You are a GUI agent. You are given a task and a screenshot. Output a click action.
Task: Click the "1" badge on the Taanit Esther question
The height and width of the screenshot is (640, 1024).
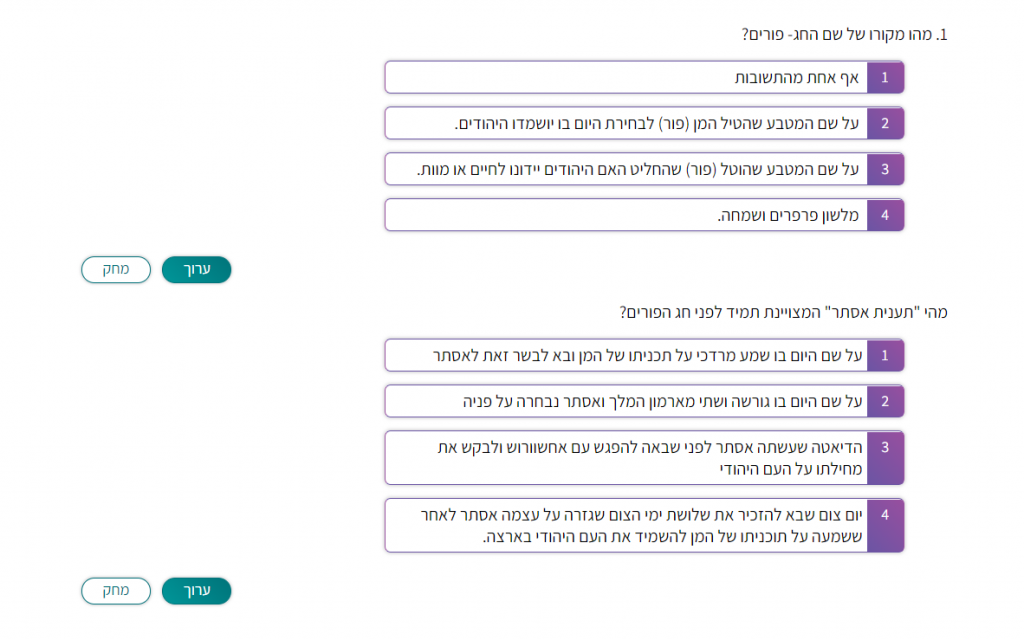pyautogui.click(x=885, y=355)
